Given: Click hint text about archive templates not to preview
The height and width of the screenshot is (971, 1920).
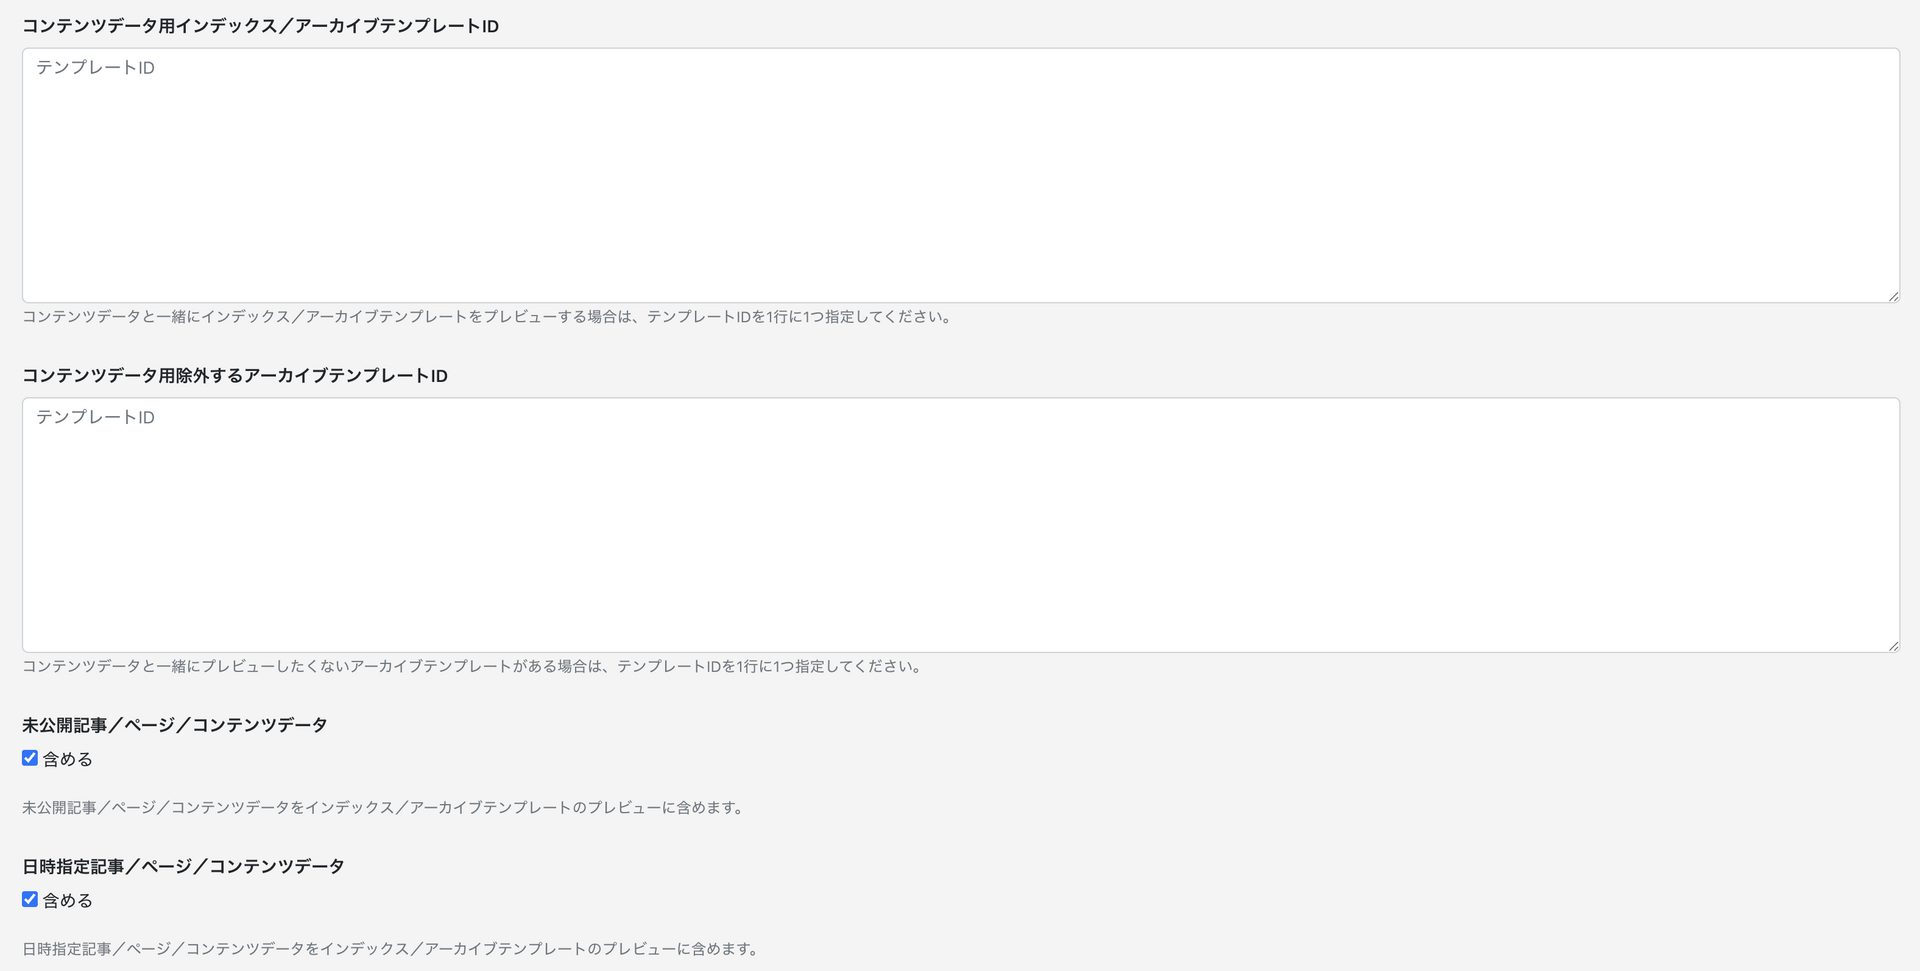Looking at the screenshot, I should [x=473, y=666].
